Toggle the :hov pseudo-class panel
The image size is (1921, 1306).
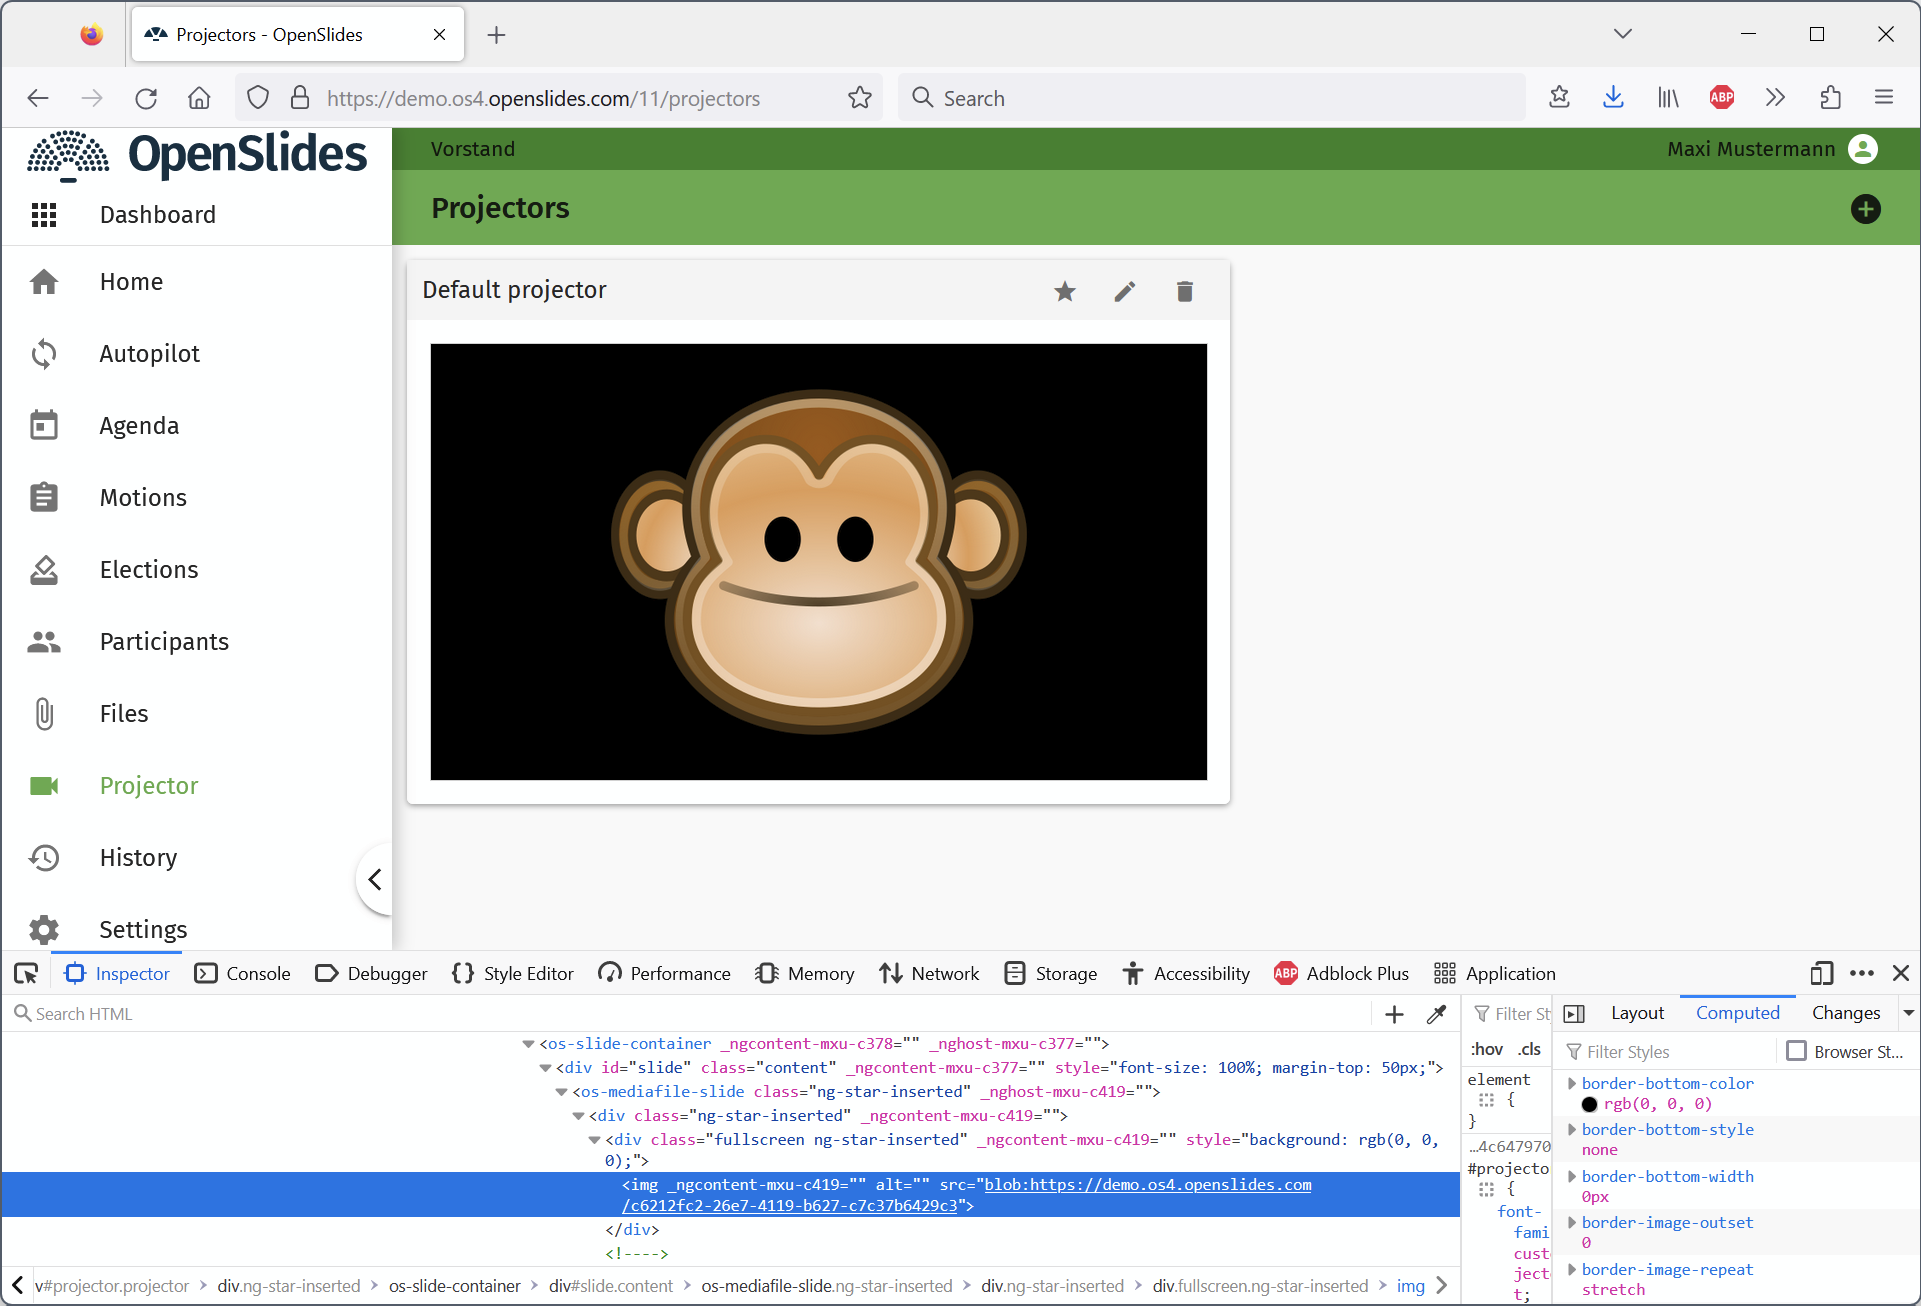(1488, 1049)
